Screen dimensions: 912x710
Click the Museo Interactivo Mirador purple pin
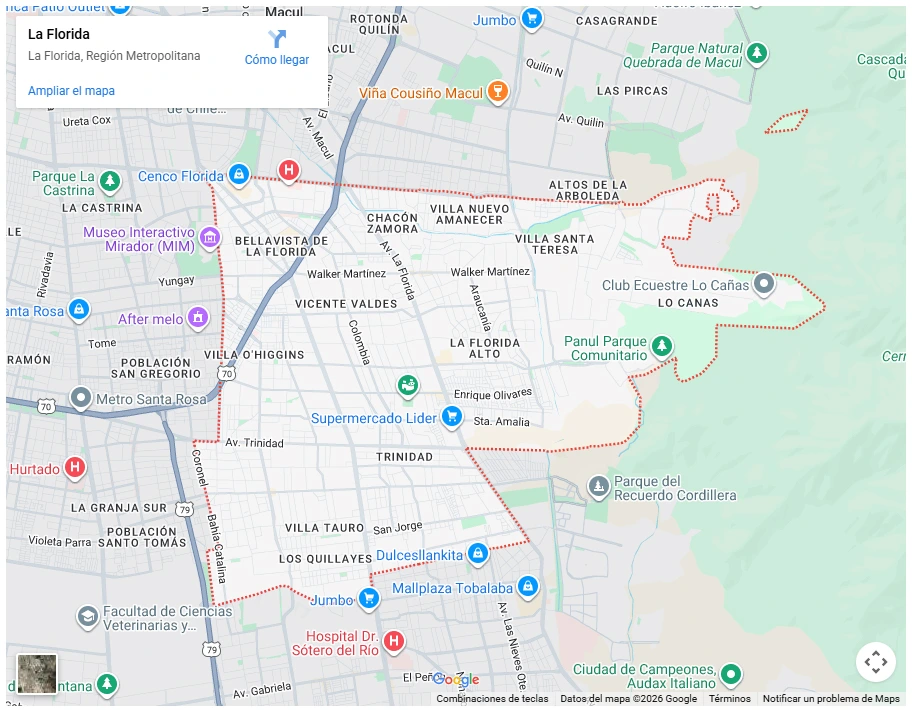(x=208, y=238)
